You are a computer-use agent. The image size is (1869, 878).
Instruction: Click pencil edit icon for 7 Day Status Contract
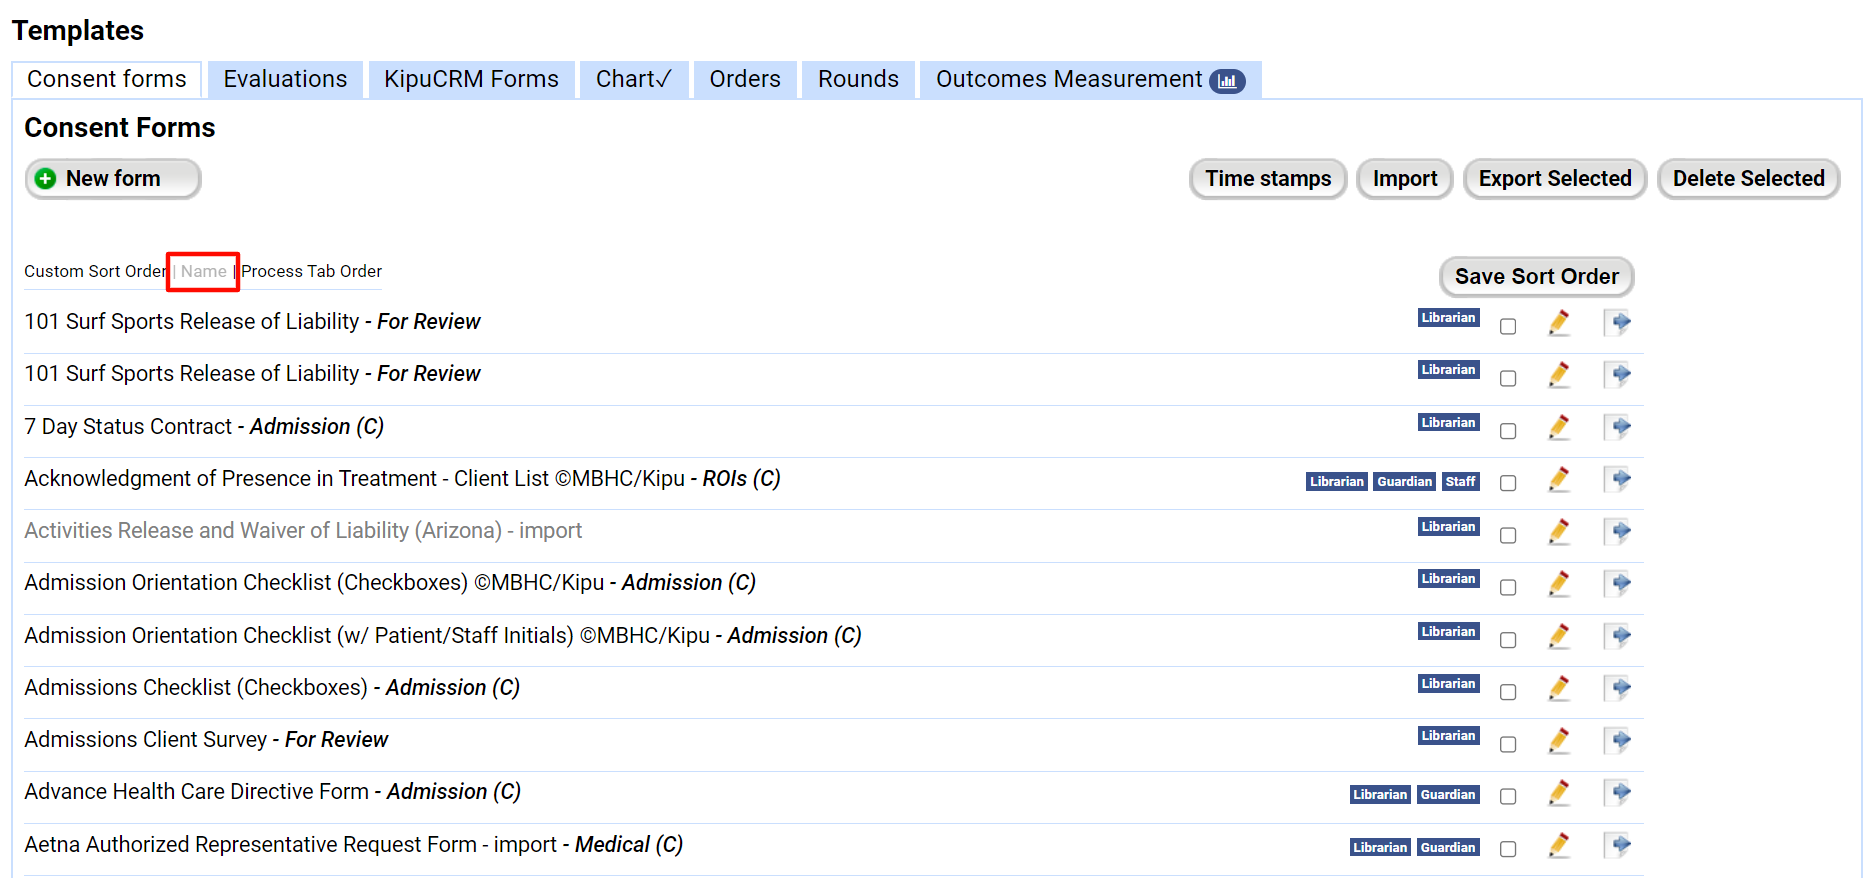(x=1558, y=428)
